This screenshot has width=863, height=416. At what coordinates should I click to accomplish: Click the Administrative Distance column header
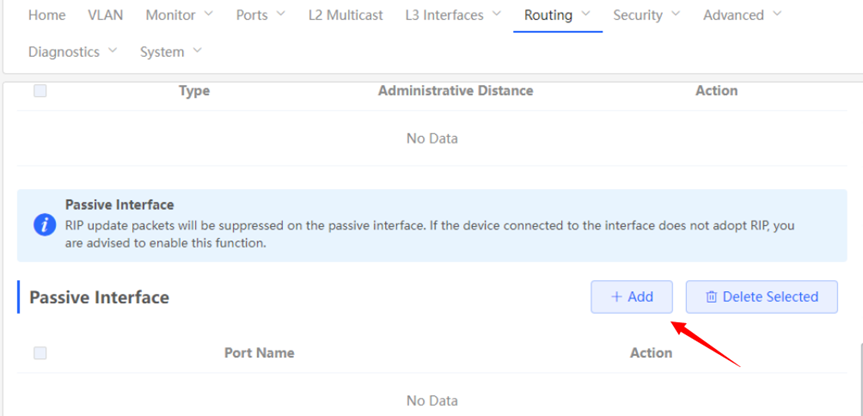tap(455, 91)
